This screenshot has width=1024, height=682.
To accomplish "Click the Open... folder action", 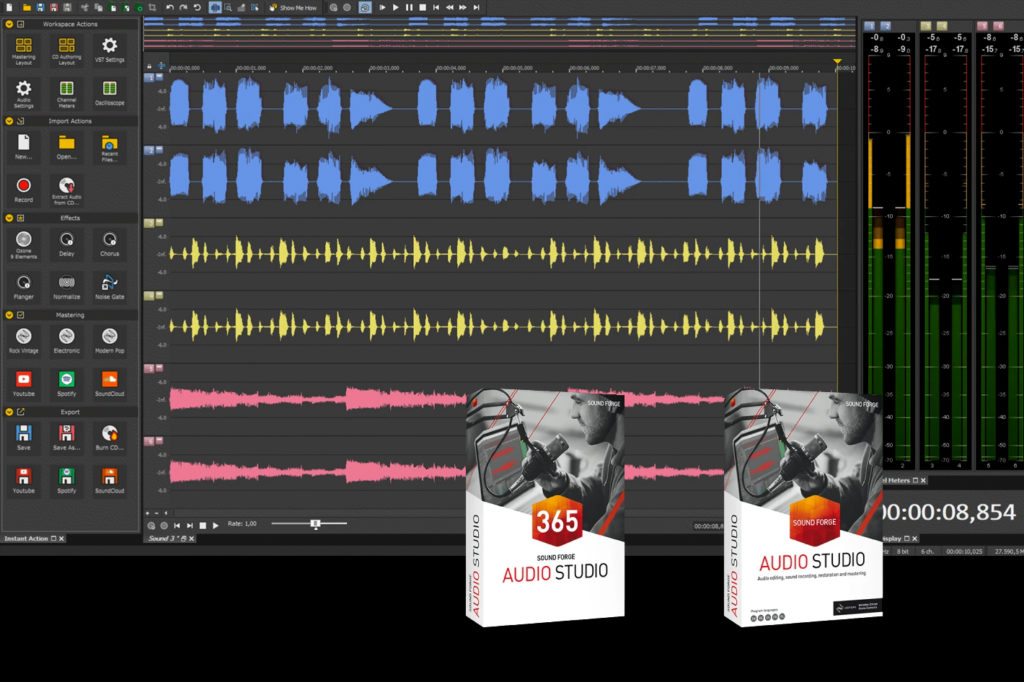I will [67, 148].
